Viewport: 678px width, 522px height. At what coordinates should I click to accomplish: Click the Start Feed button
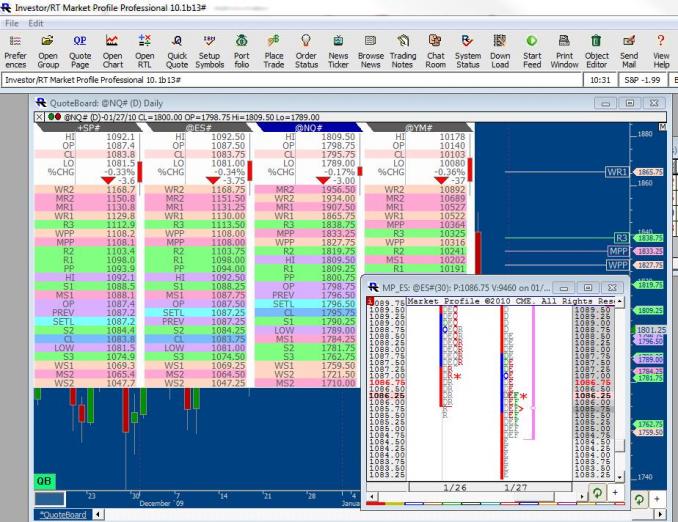(532, 51)
